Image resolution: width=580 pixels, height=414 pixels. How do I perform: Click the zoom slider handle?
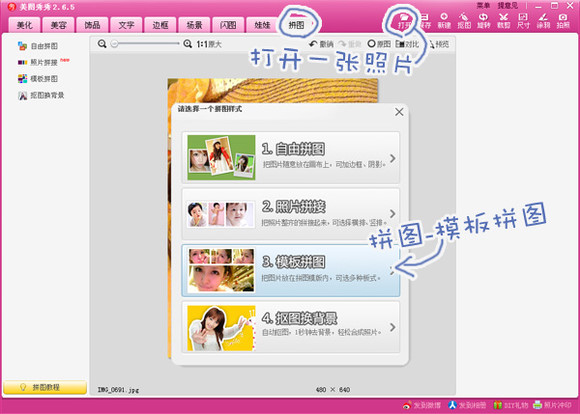pyautogui.click(x=115, y=44)
